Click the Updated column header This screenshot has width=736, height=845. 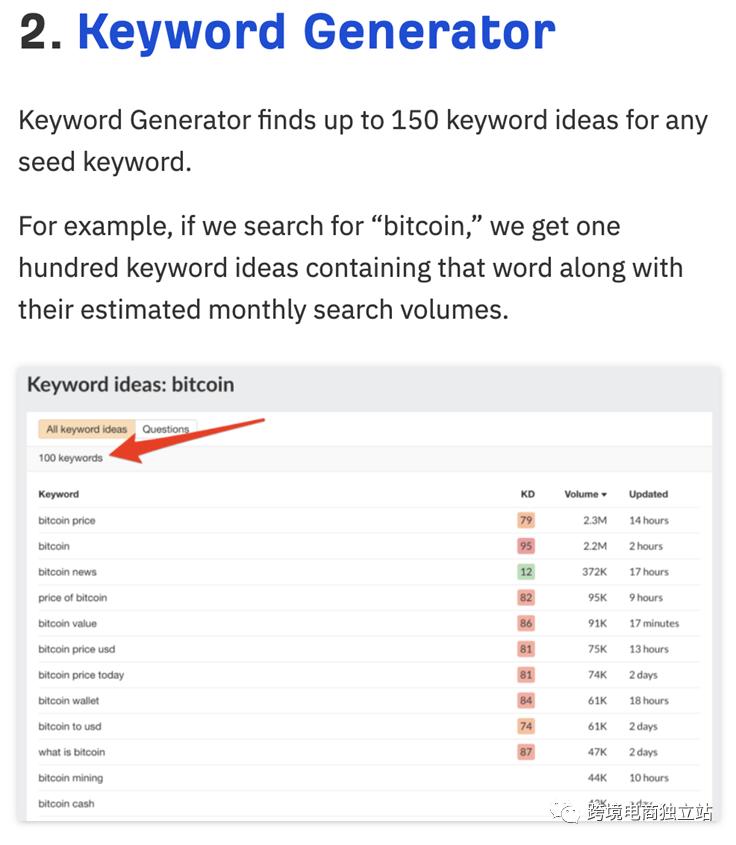tap(648, 494)
